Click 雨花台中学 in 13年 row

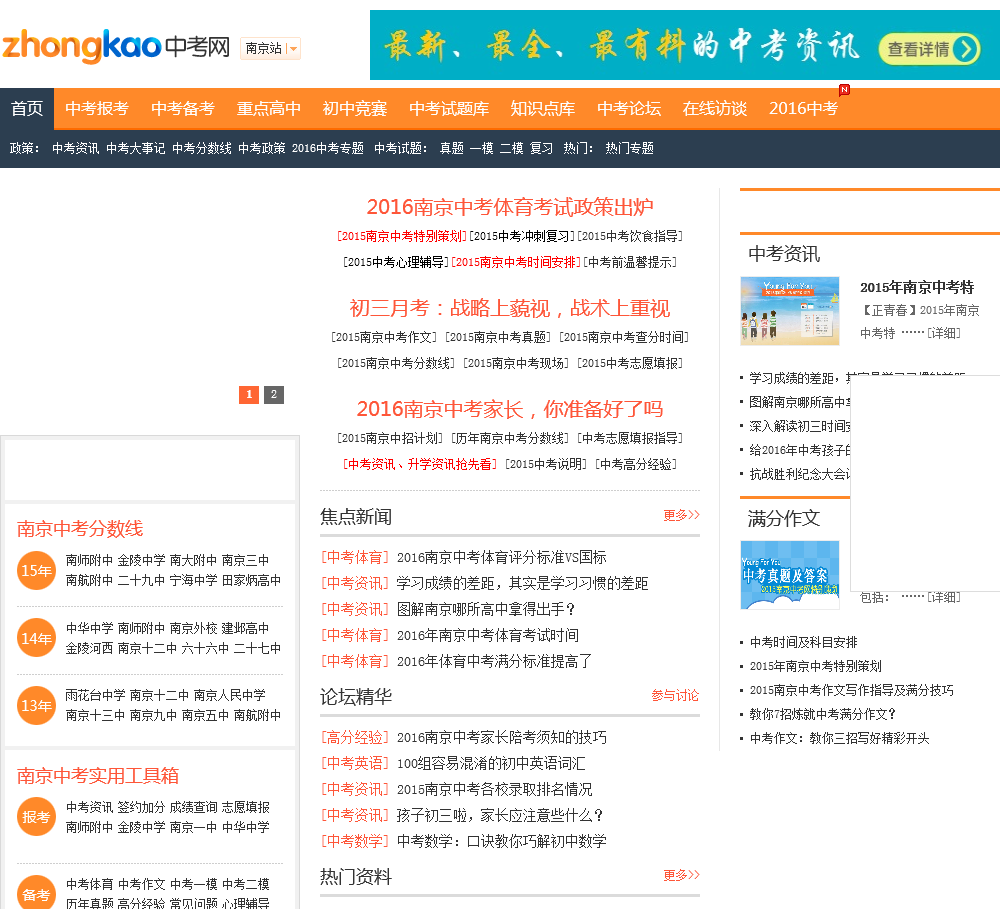(x=95, y=695)
